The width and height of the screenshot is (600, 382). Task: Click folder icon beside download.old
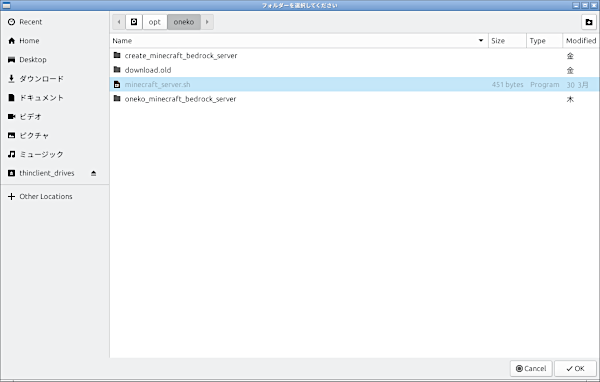[x=117, y=70]
